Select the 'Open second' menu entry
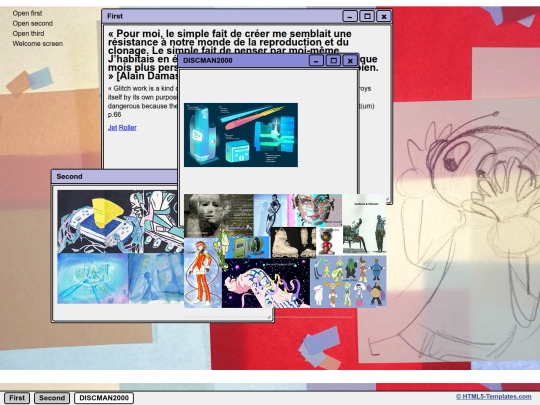540x405 pixels. coord(33,23)
